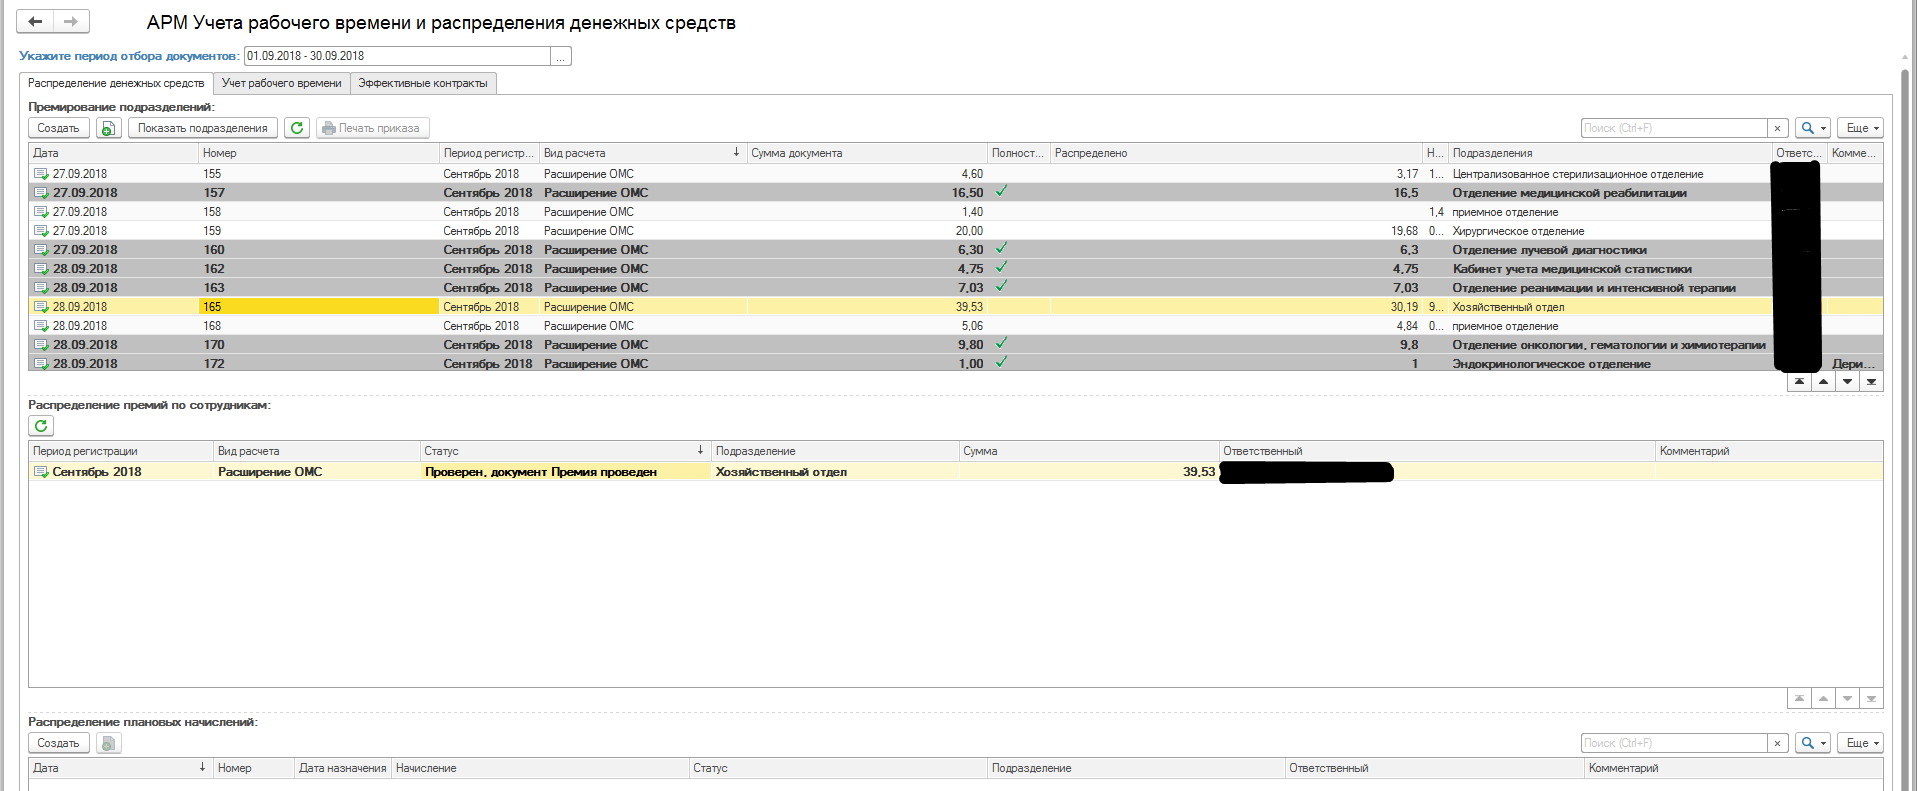Click Создать in Премирование подразделений toolbar
This screenshot has width=1917, height=791.
point(58,128)
